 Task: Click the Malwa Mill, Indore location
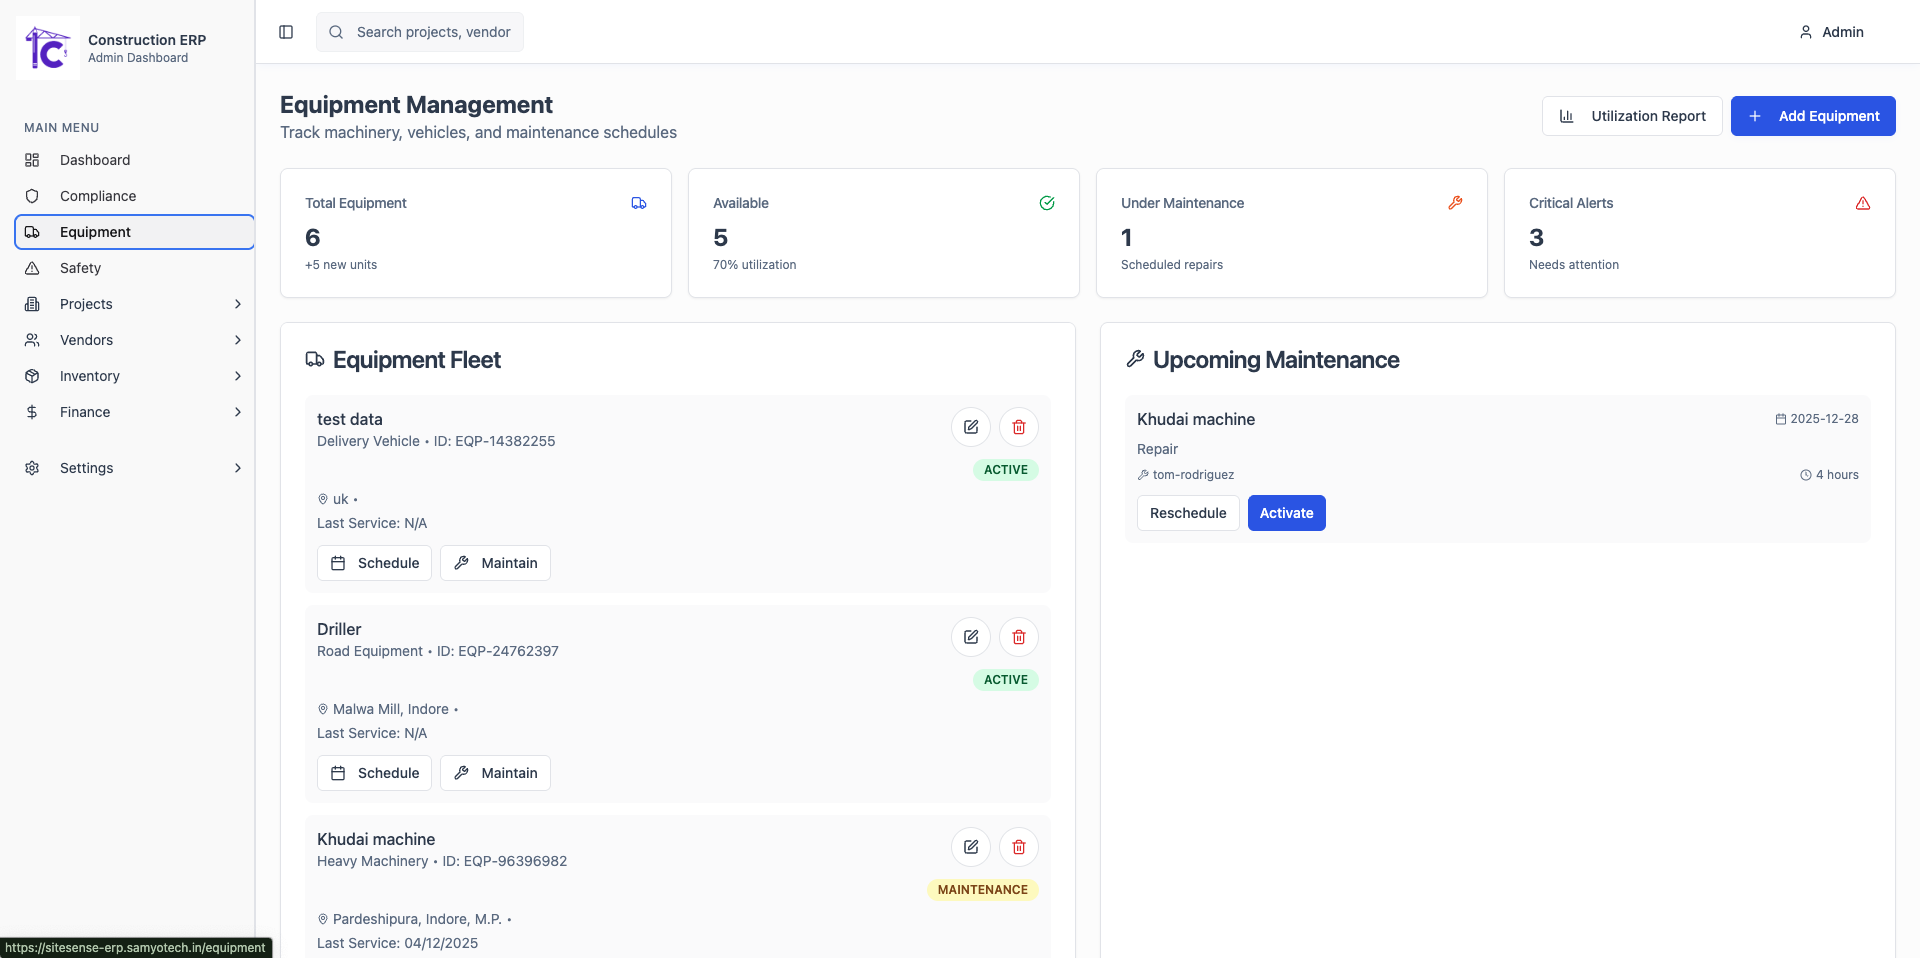pyautogui.click(x=390, y=709)
